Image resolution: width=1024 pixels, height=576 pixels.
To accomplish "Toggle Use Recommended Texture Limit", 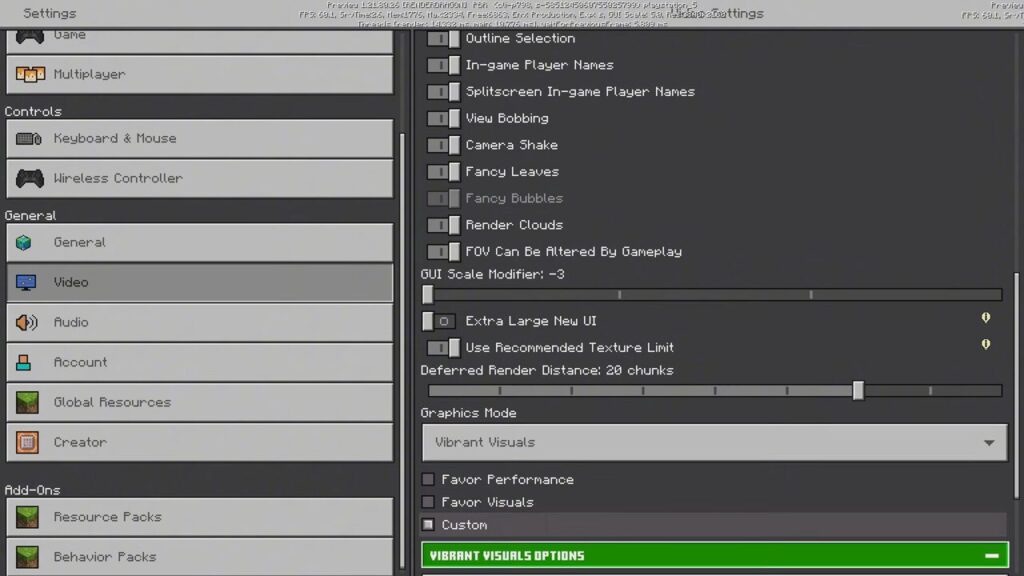I will click(x=443, y=348).
